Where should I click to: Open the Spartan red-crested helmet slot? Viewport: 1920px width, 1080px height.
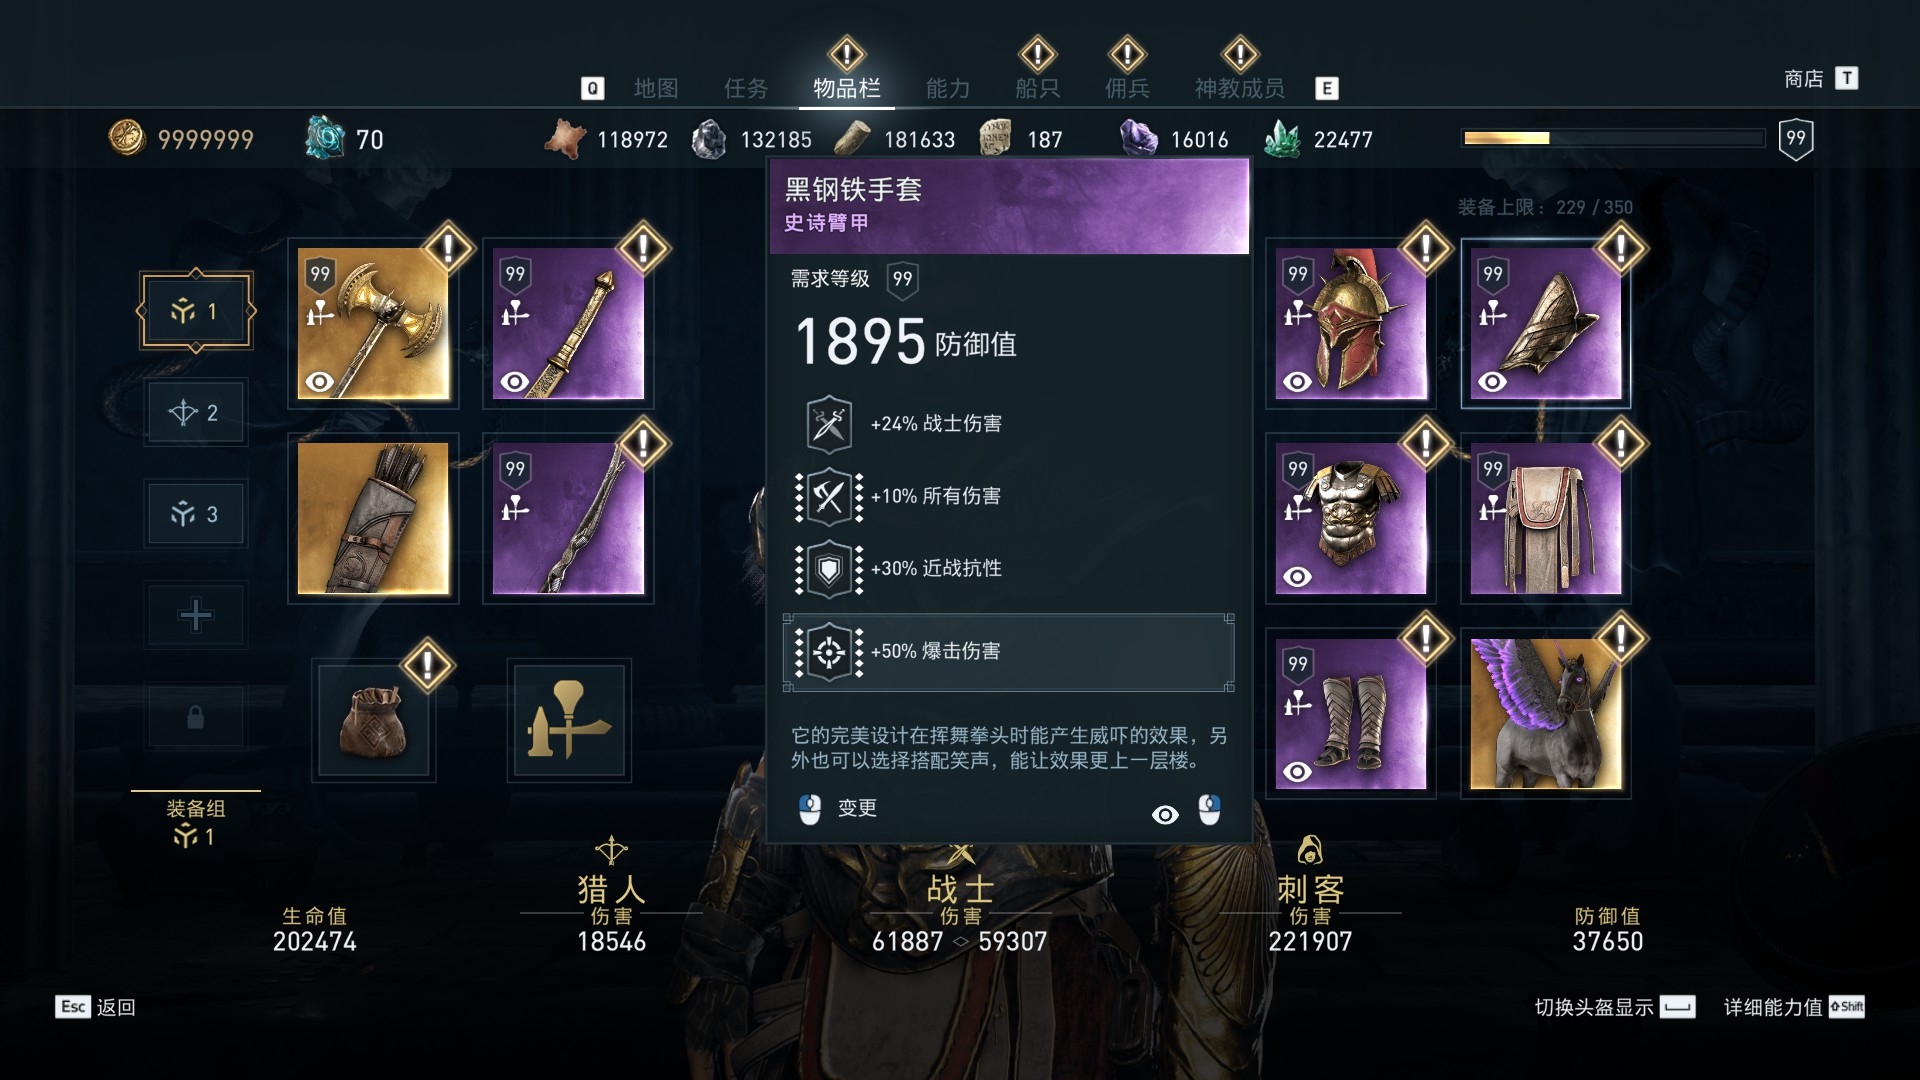1351,323
